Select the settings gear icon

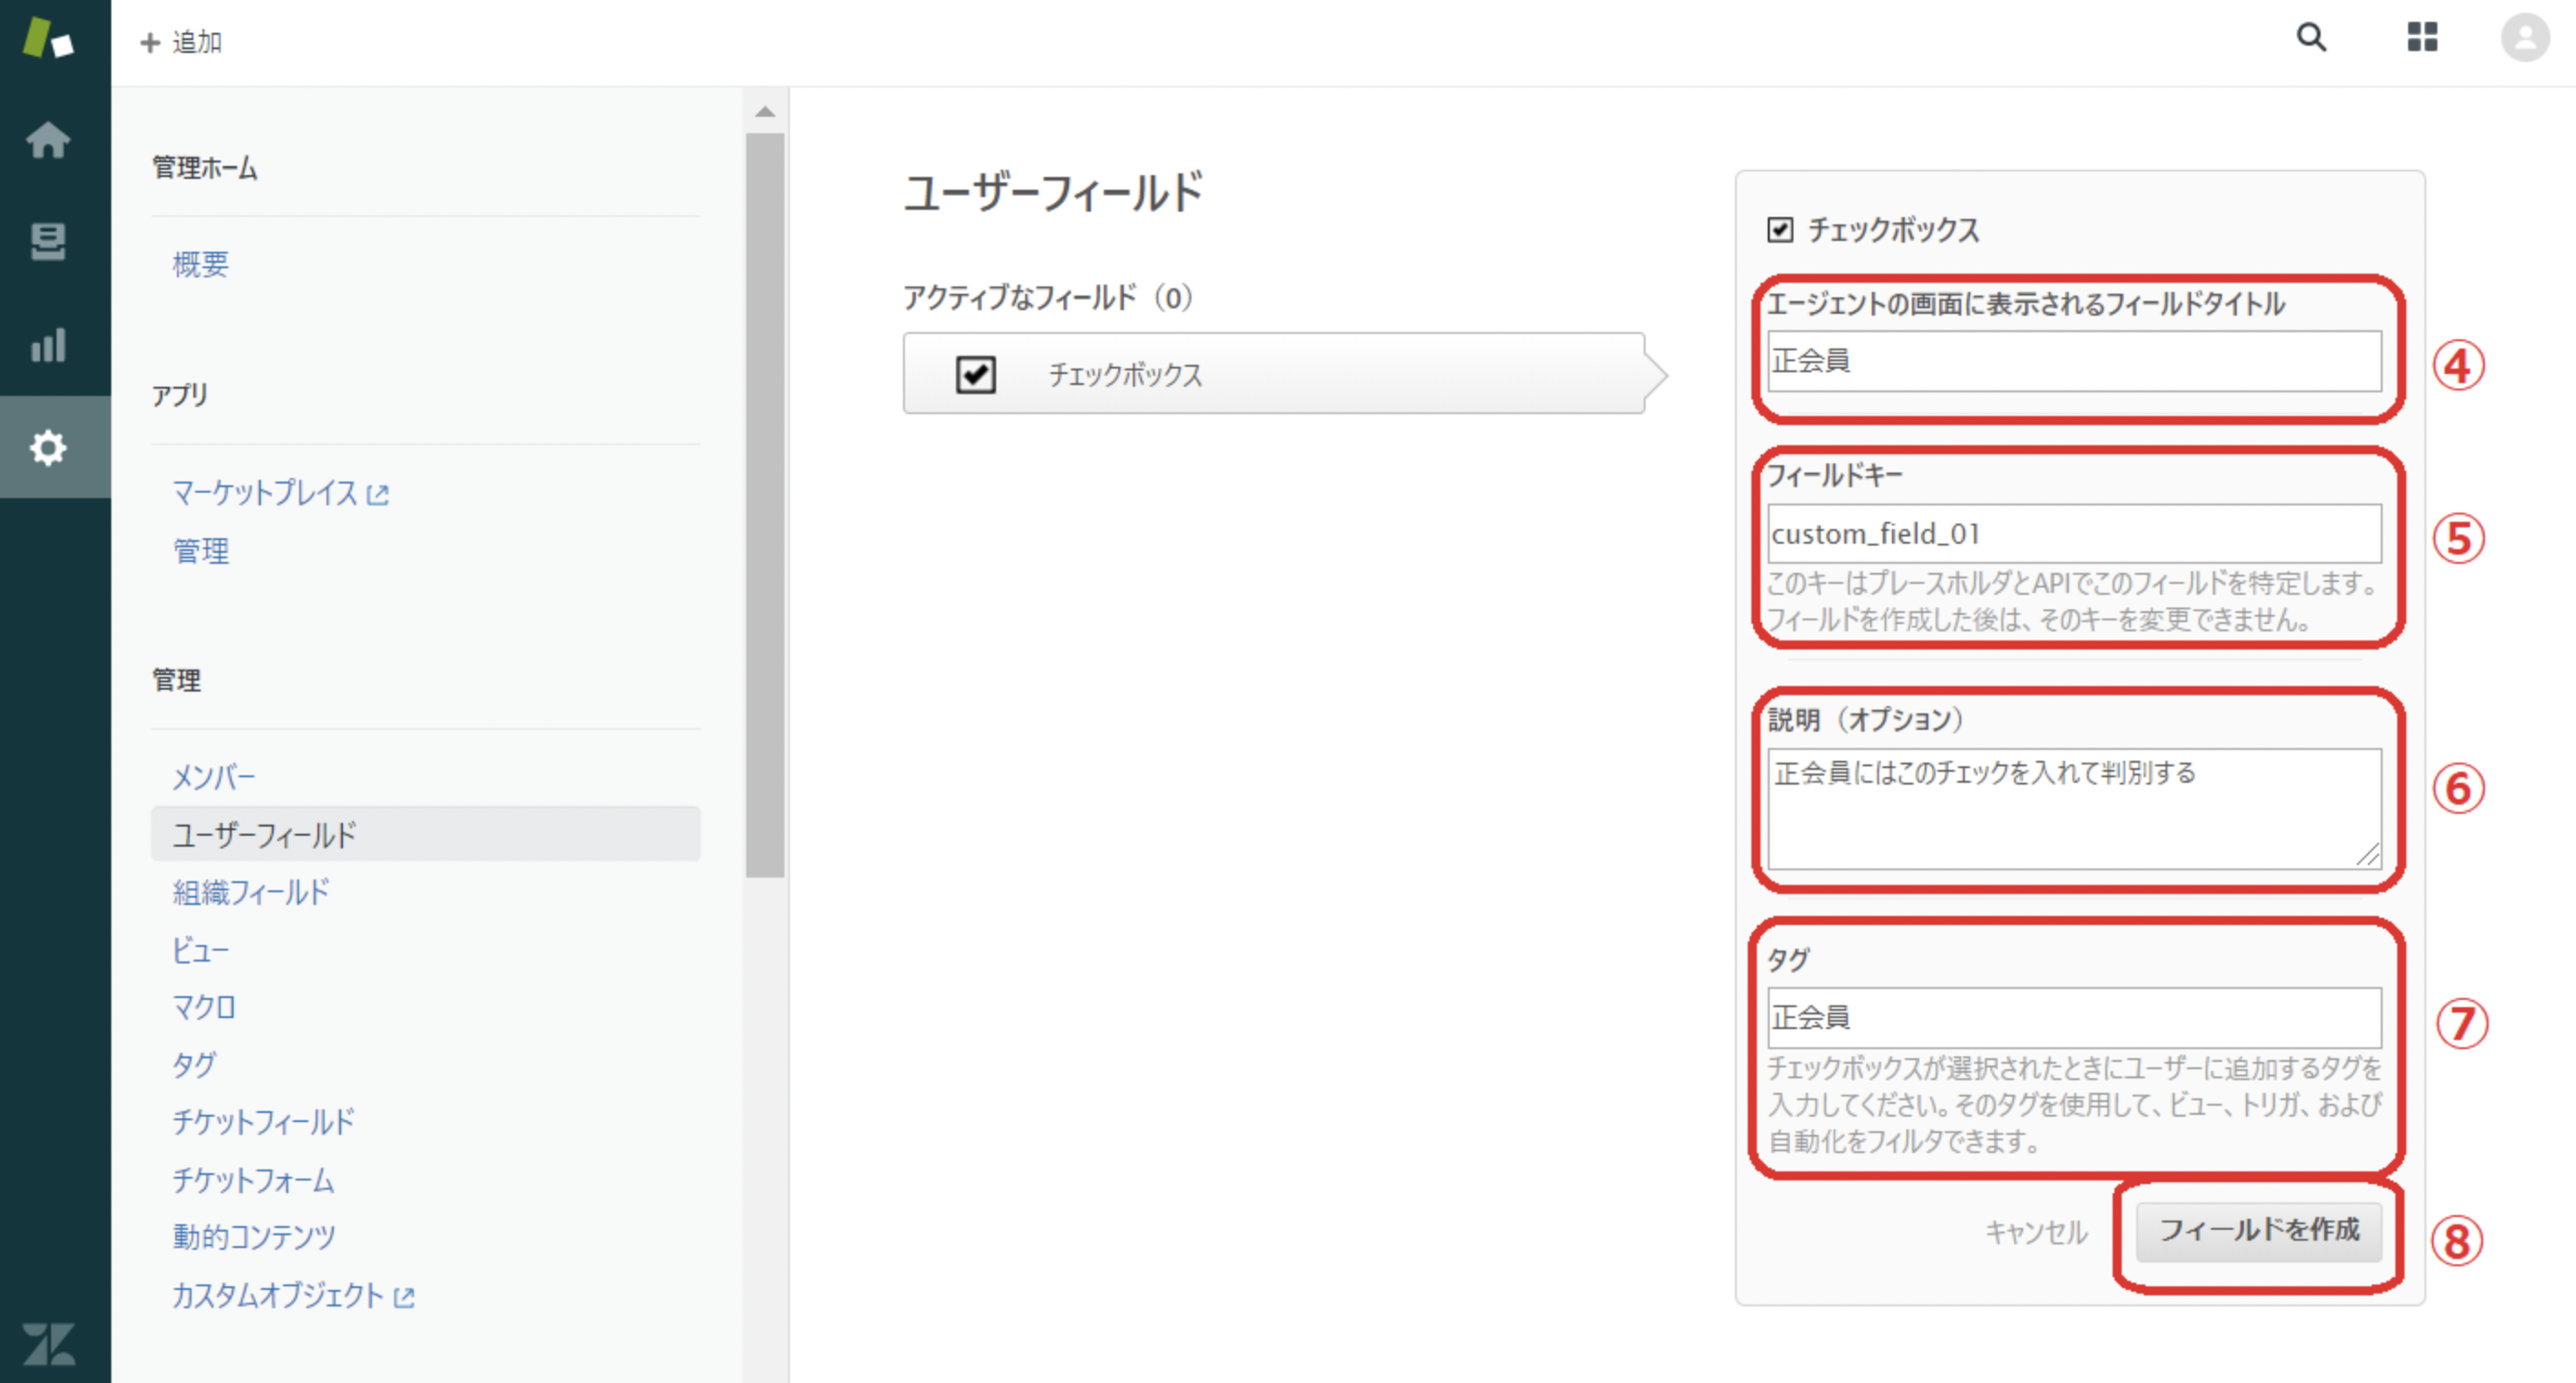[47, 449]
